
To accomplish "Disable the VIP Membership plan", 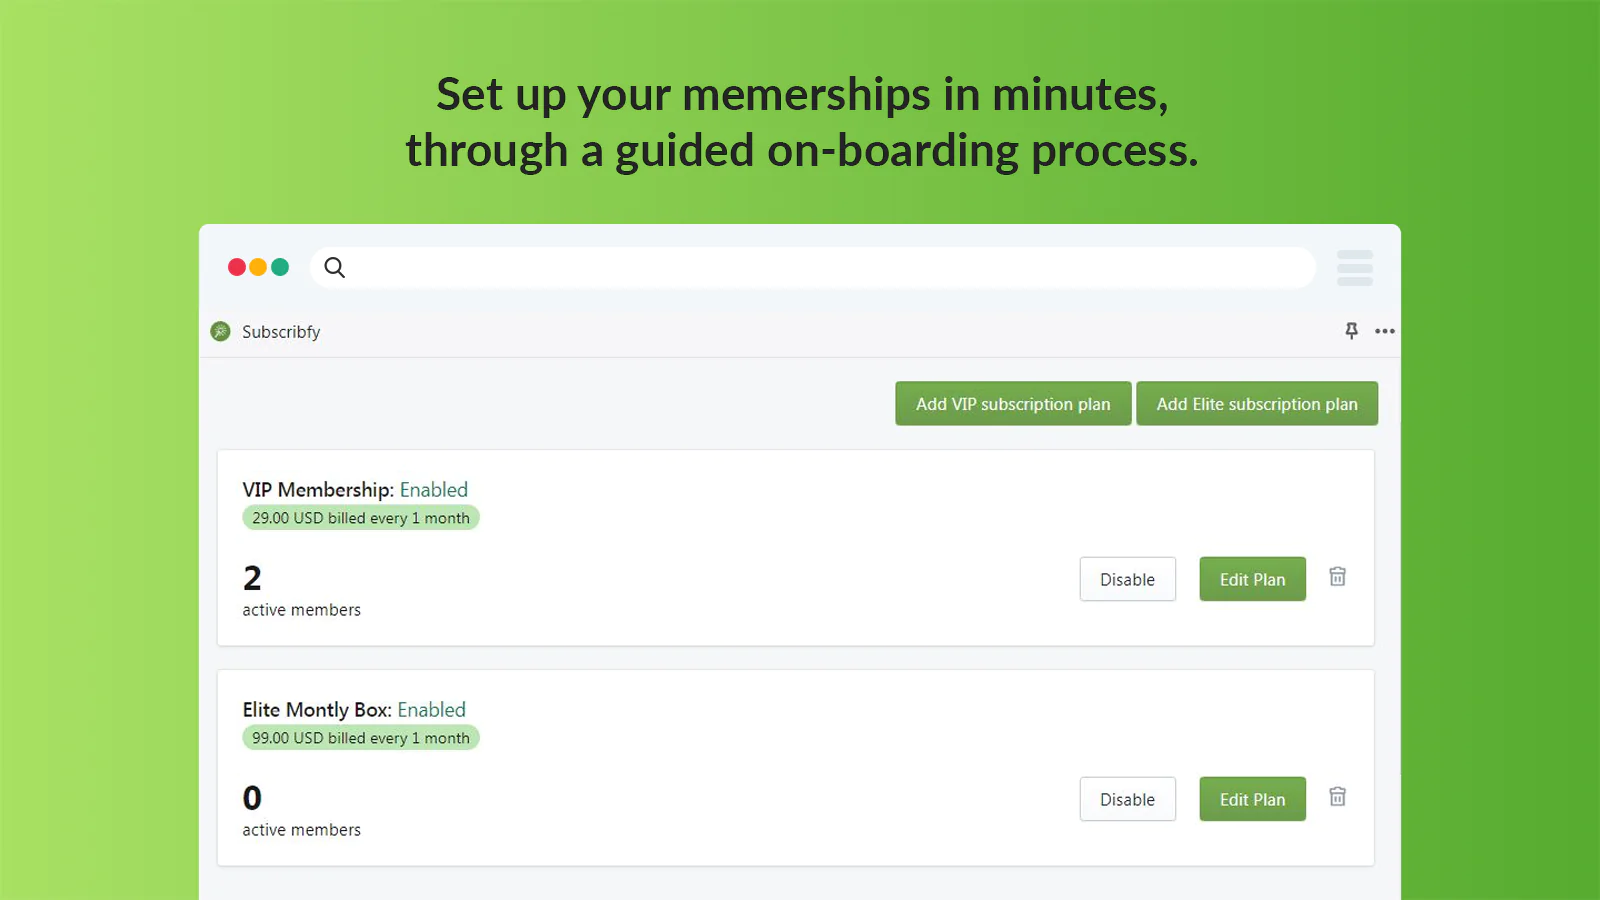I will click(1128, 579).
